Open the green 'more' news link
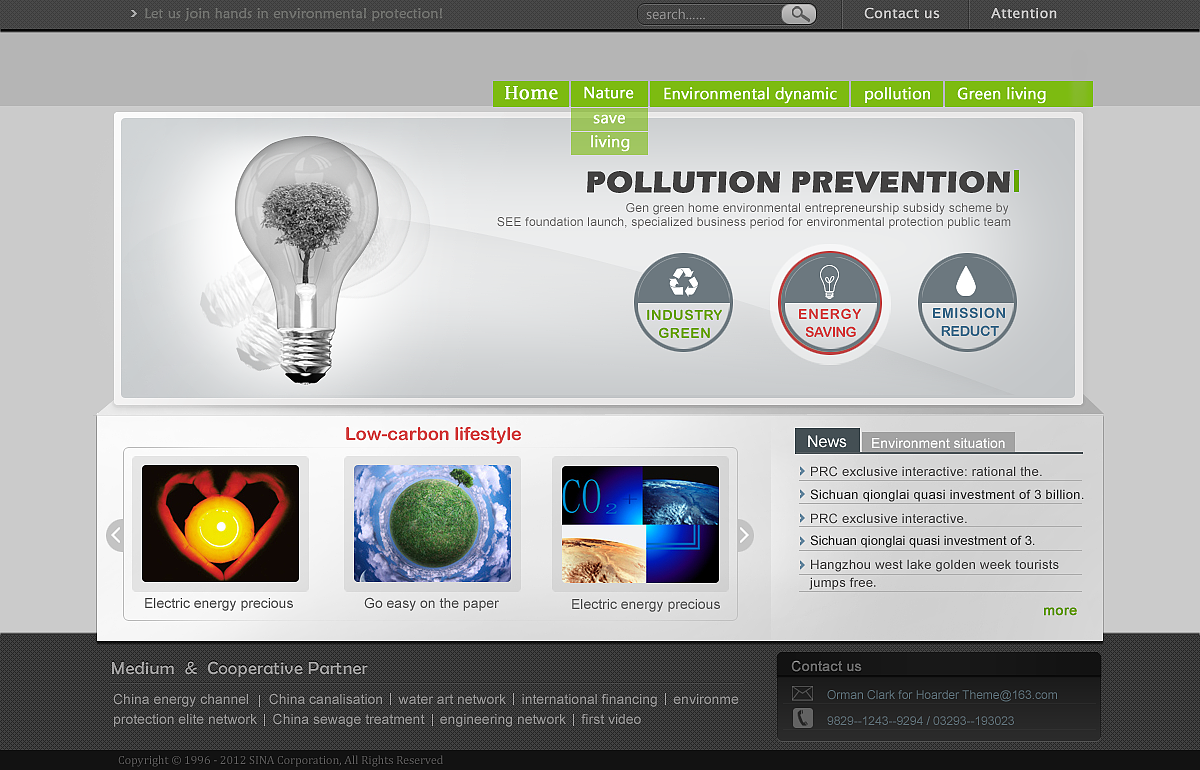 [x=1060, y=610]
